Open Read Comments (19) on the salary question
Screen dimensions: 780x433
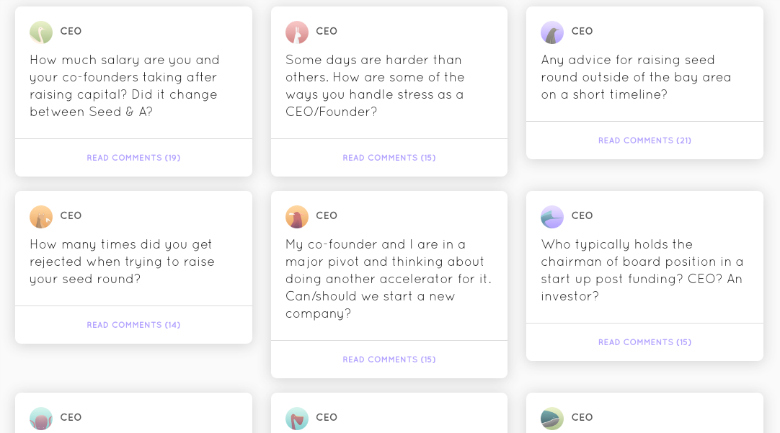[133, 158]
